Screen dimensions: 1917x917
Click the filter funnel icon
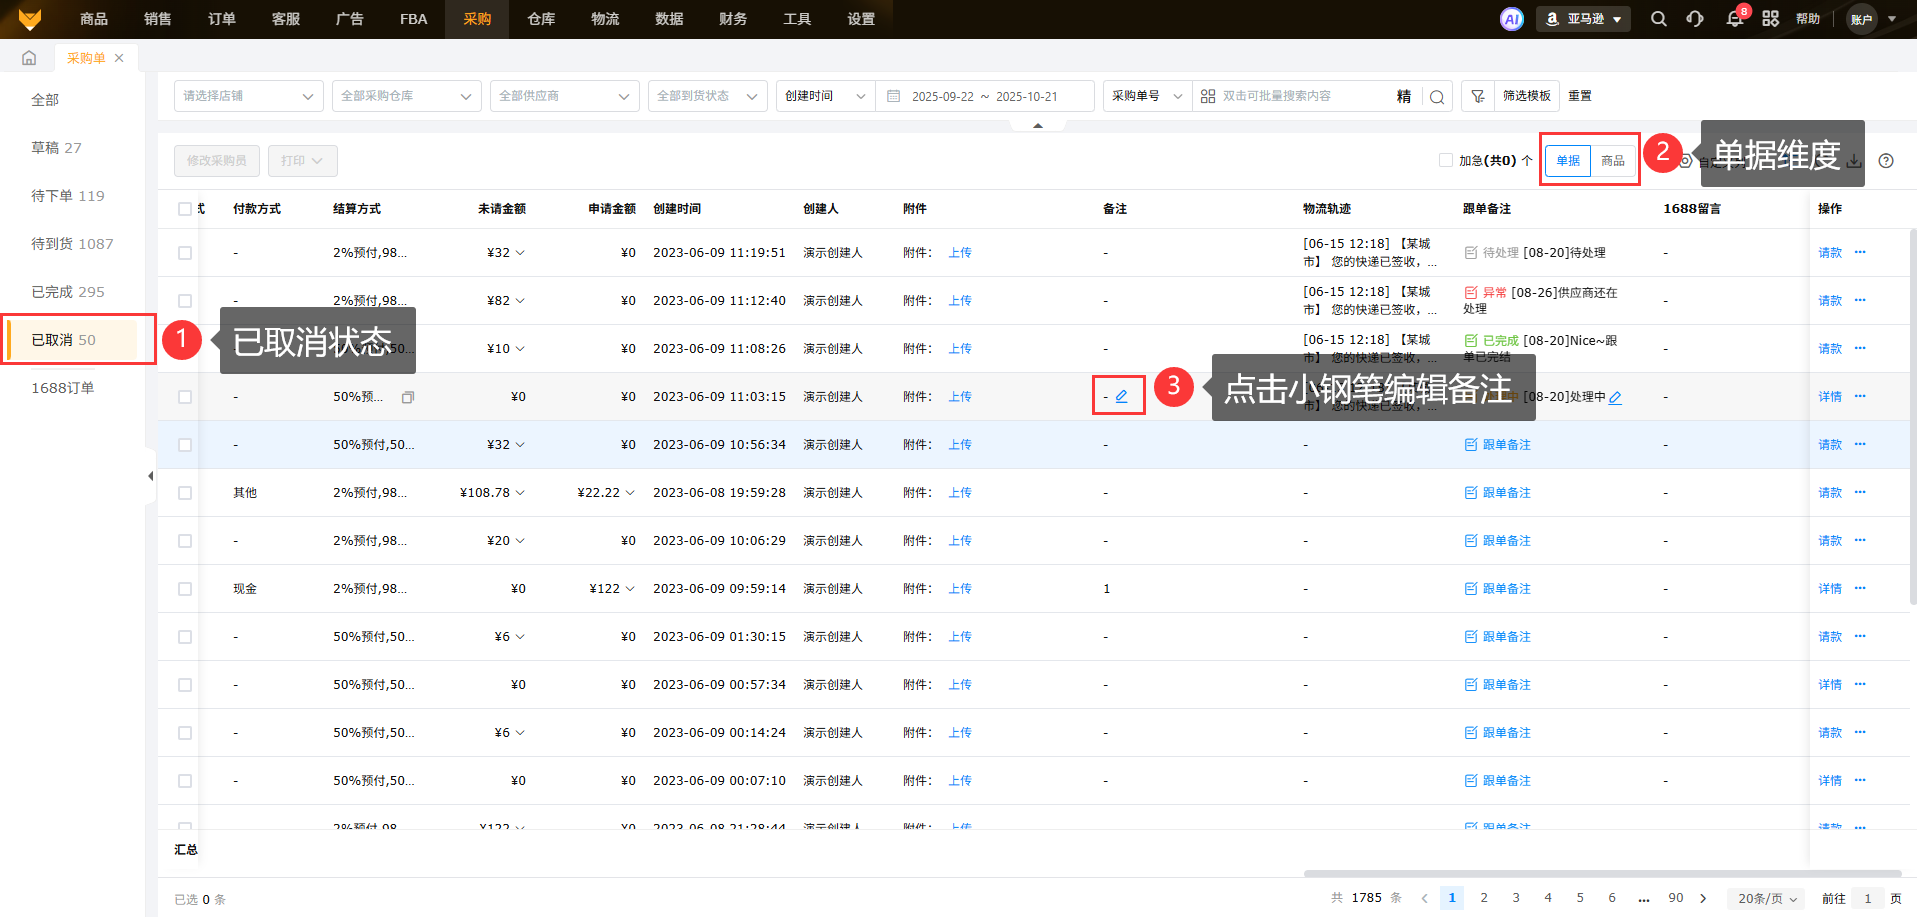tap(1477, 96)
